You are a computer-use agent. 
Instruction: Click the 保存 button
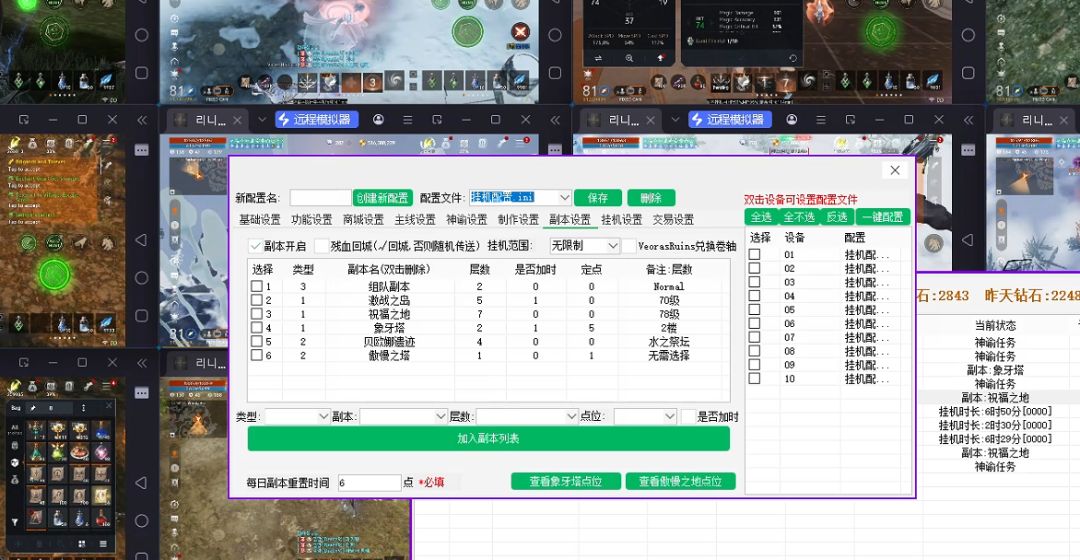[598, 198]
